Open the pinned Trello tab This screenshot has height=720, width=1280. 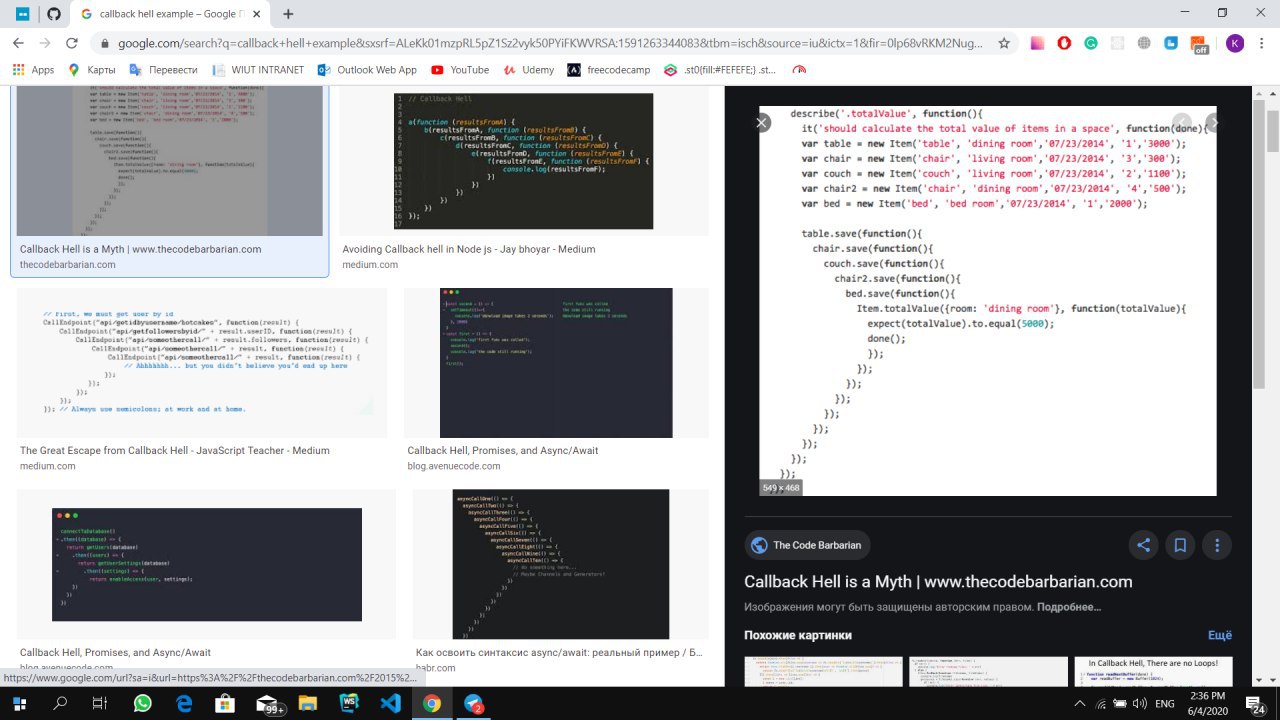tap(22, 14)
